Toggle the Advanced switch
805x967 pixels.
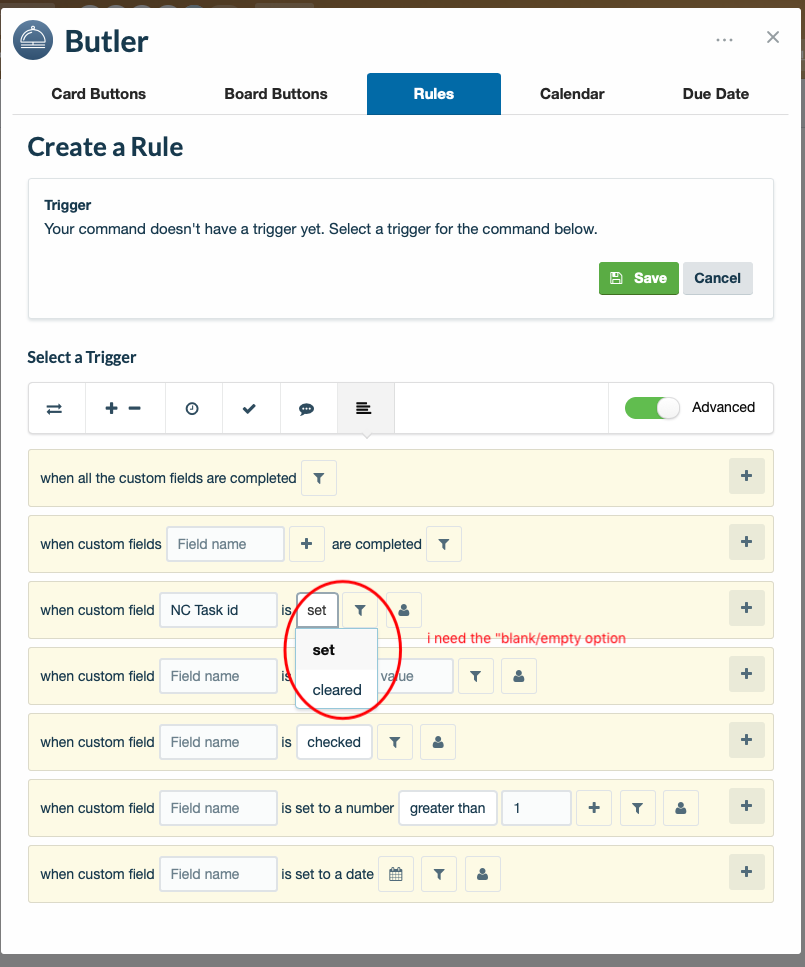coord(652,408)
